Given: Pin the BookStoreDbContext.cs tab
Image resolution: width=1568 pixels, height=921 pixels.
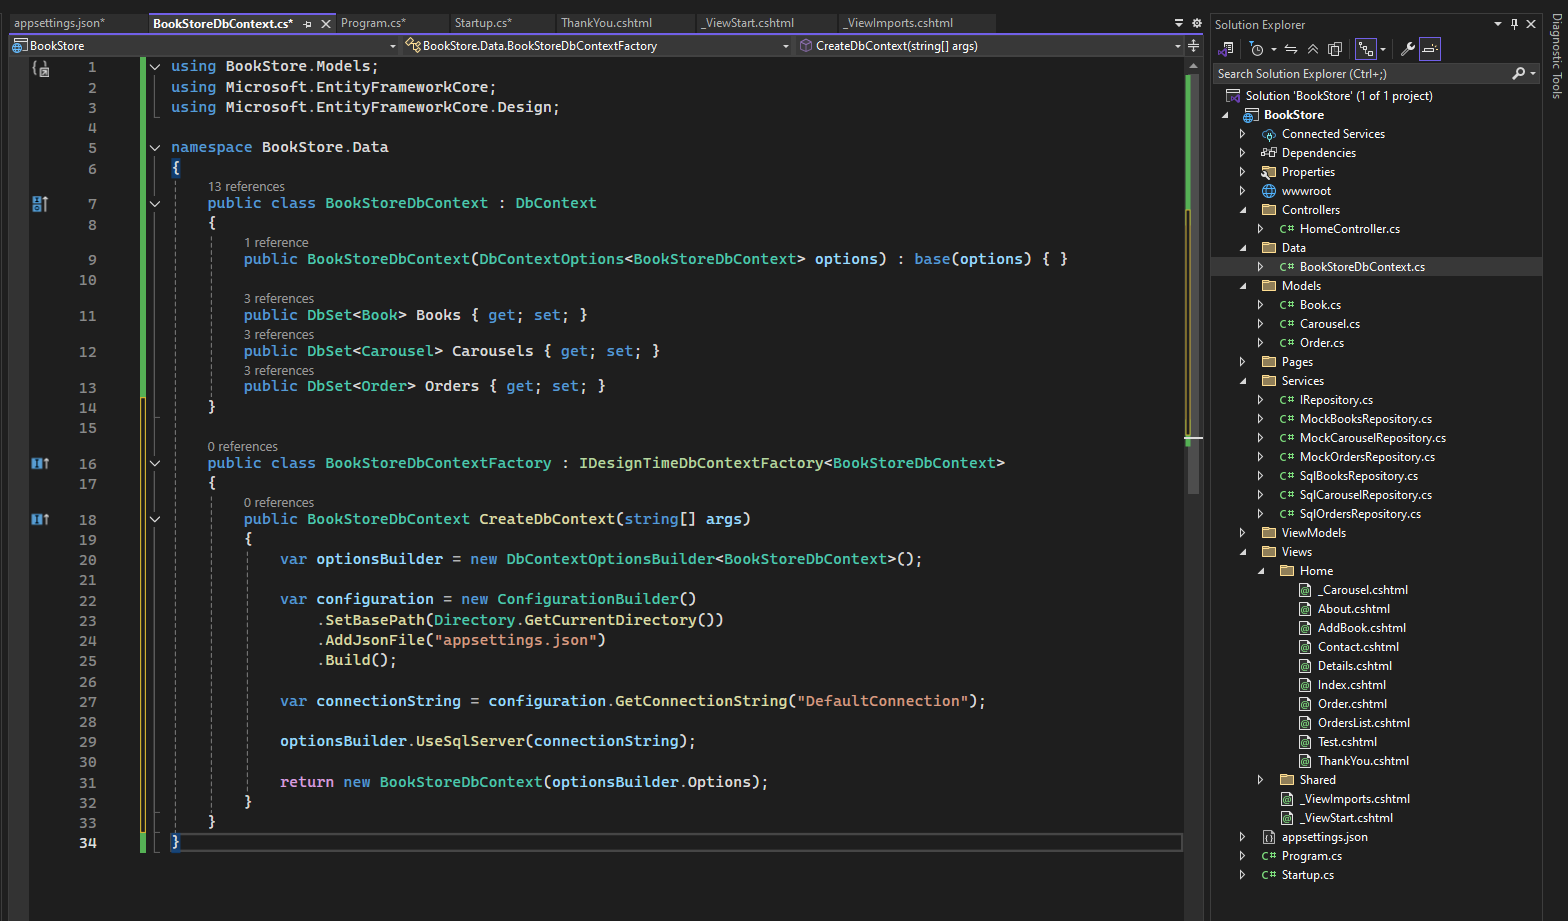Looking at the screenshot, I should (x=307, y=23).
